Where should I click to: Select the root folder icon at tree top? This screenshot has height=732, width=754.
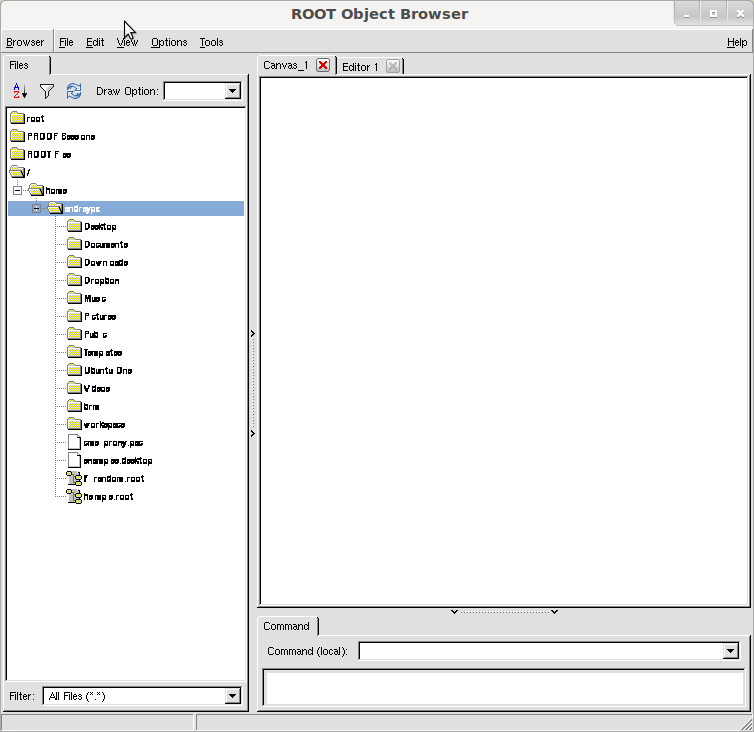(x=17, y=118)
